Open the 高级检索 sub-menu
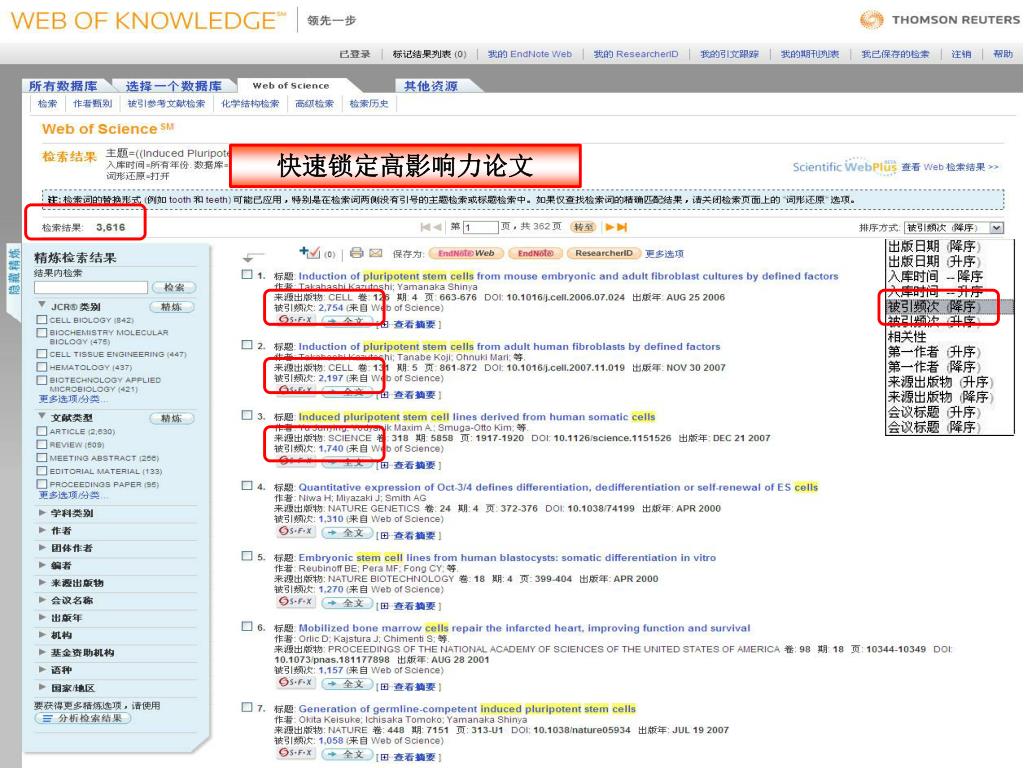 tap(315, 103)
